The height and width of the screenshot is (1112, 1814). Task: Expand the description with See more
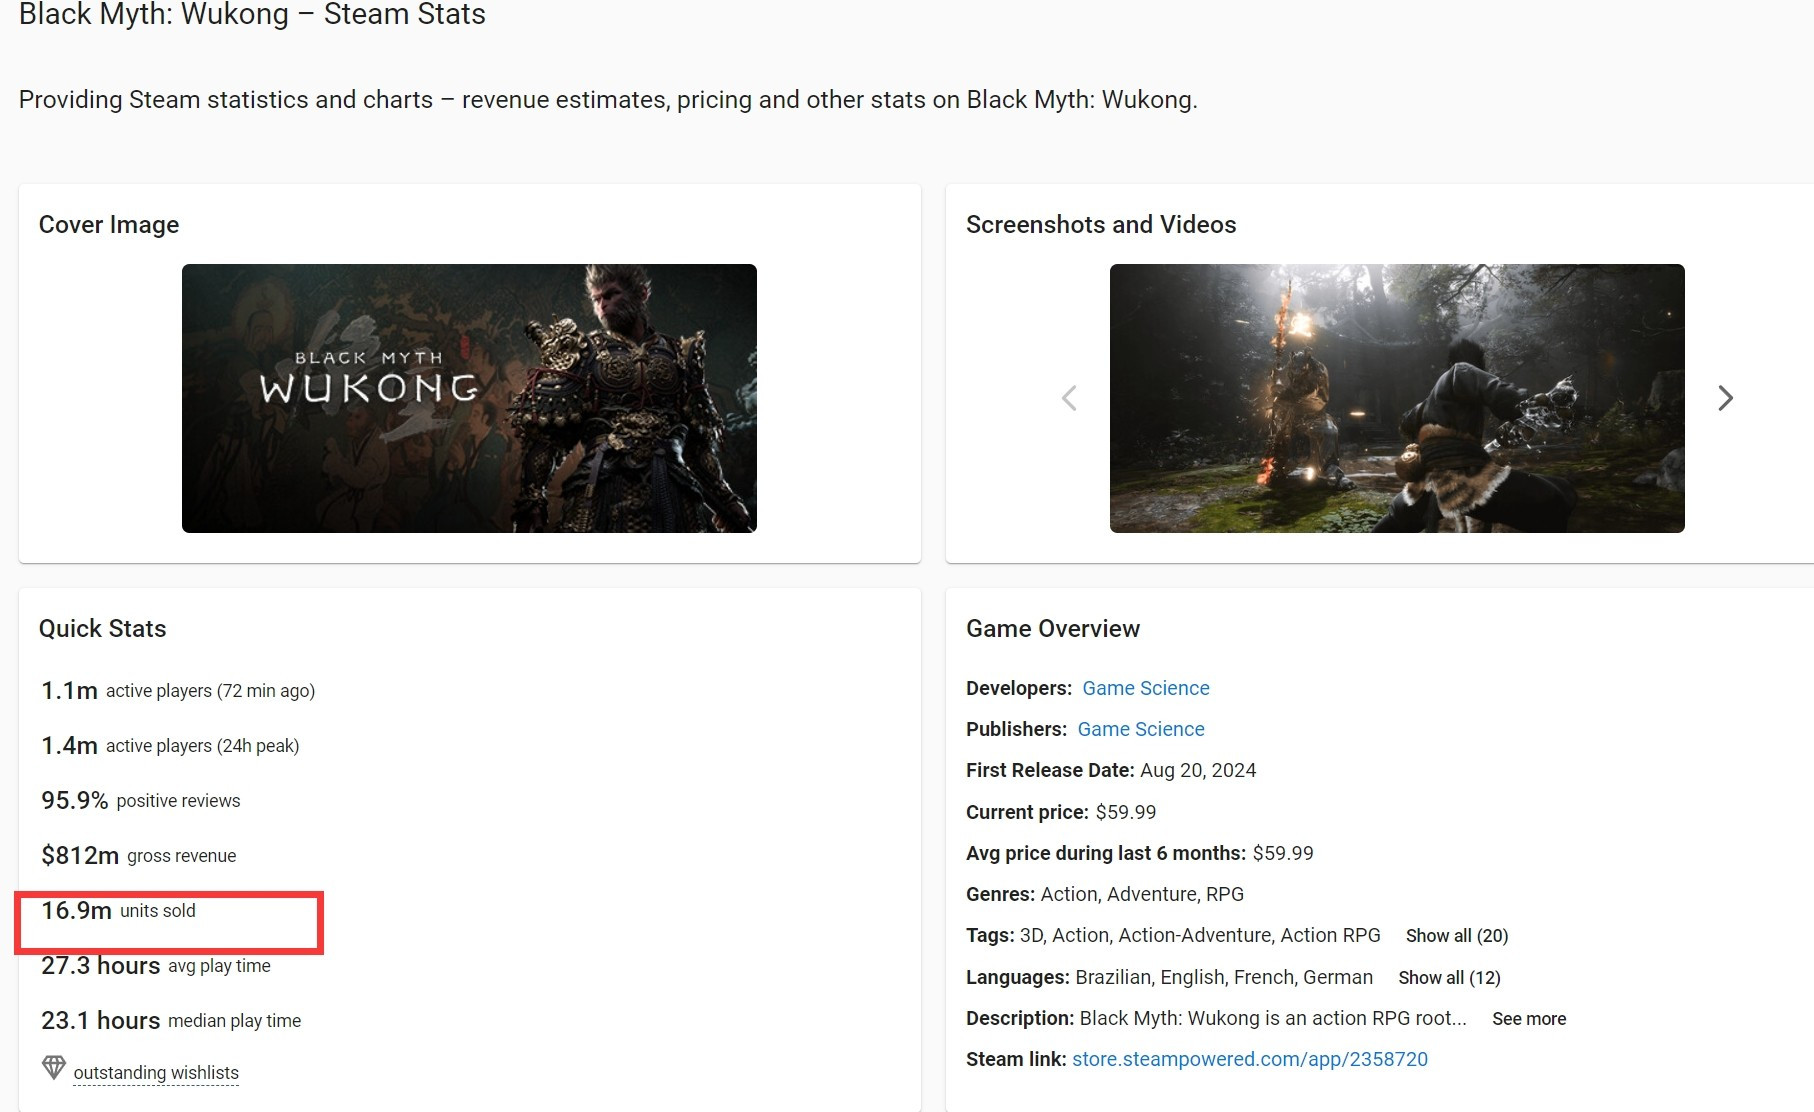1529,1019
